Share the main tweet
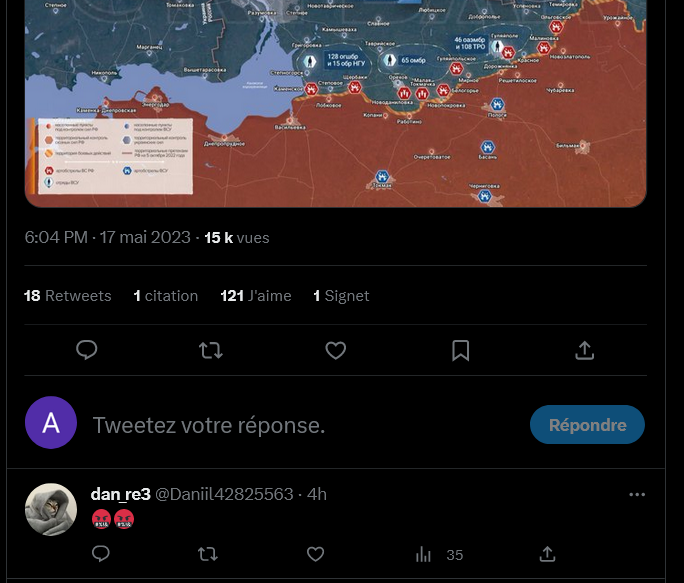 pos(585,350)
